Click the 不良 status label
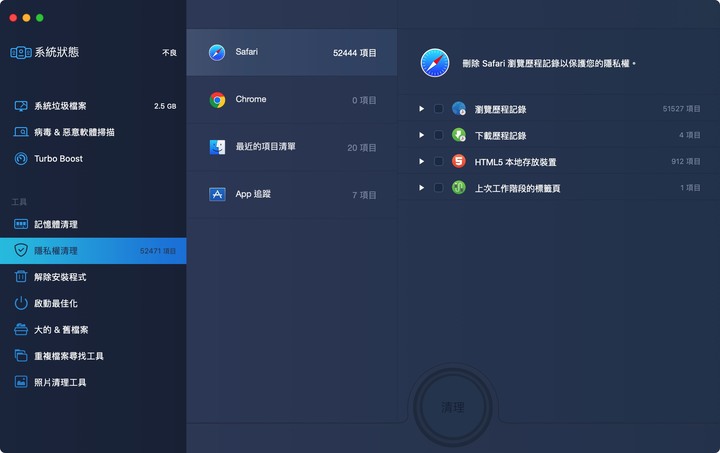This screenshot has width=720, height=453. tap(169, 53)
